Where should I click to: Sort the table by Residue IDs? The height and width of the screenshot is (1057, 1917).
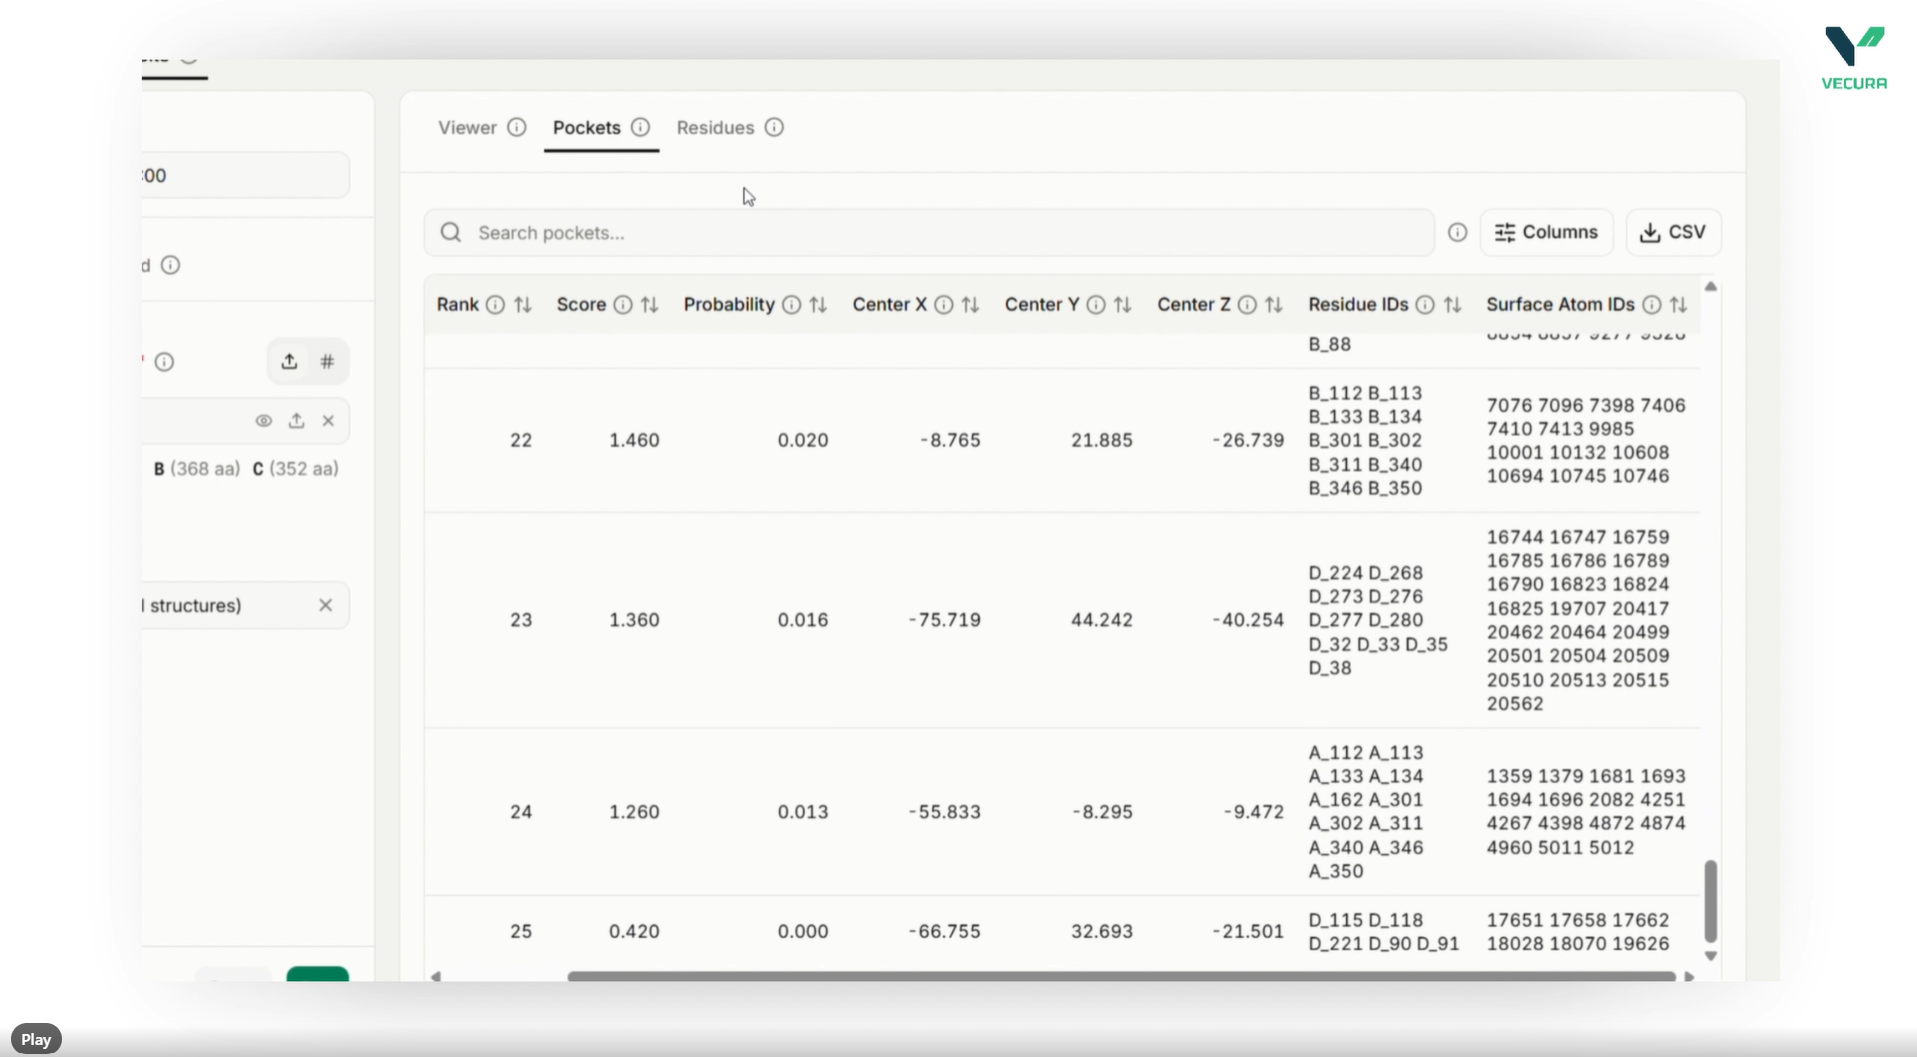[1453, 305]
